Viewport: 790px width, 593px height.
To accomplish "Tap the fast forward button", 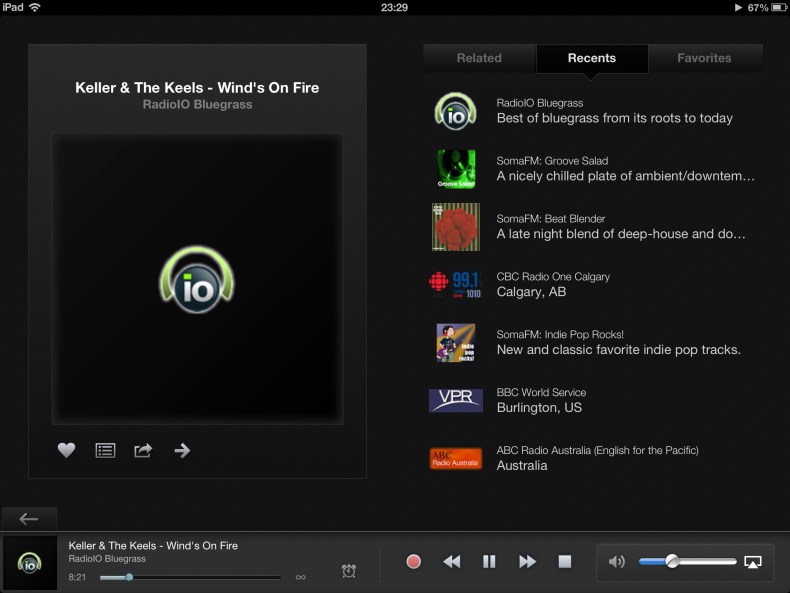I will [527, 562].
